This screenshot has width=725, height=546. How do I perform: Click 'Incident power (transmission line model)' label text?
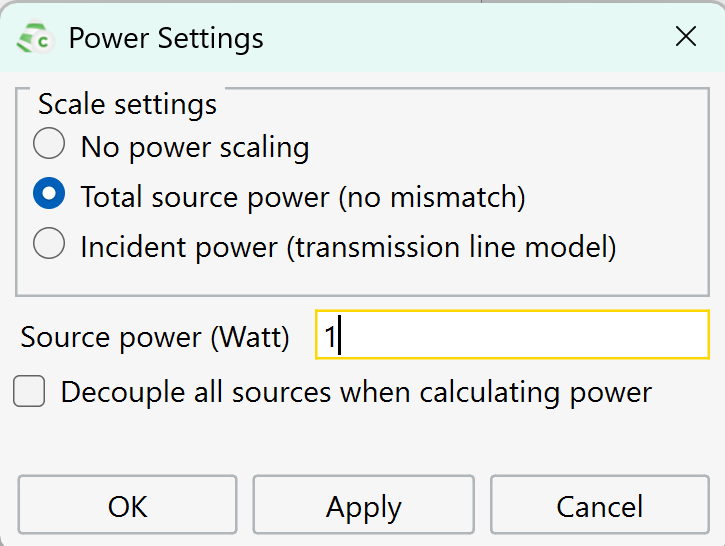349,247
